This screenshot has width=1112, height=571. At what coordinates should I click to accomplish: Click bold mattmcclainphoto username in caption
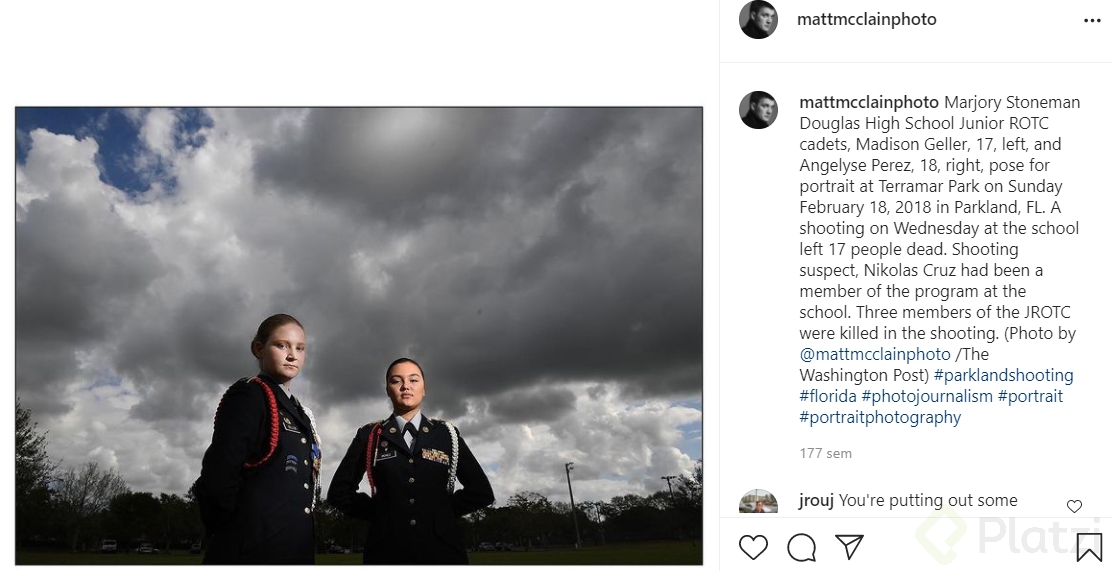pos(869,103)
